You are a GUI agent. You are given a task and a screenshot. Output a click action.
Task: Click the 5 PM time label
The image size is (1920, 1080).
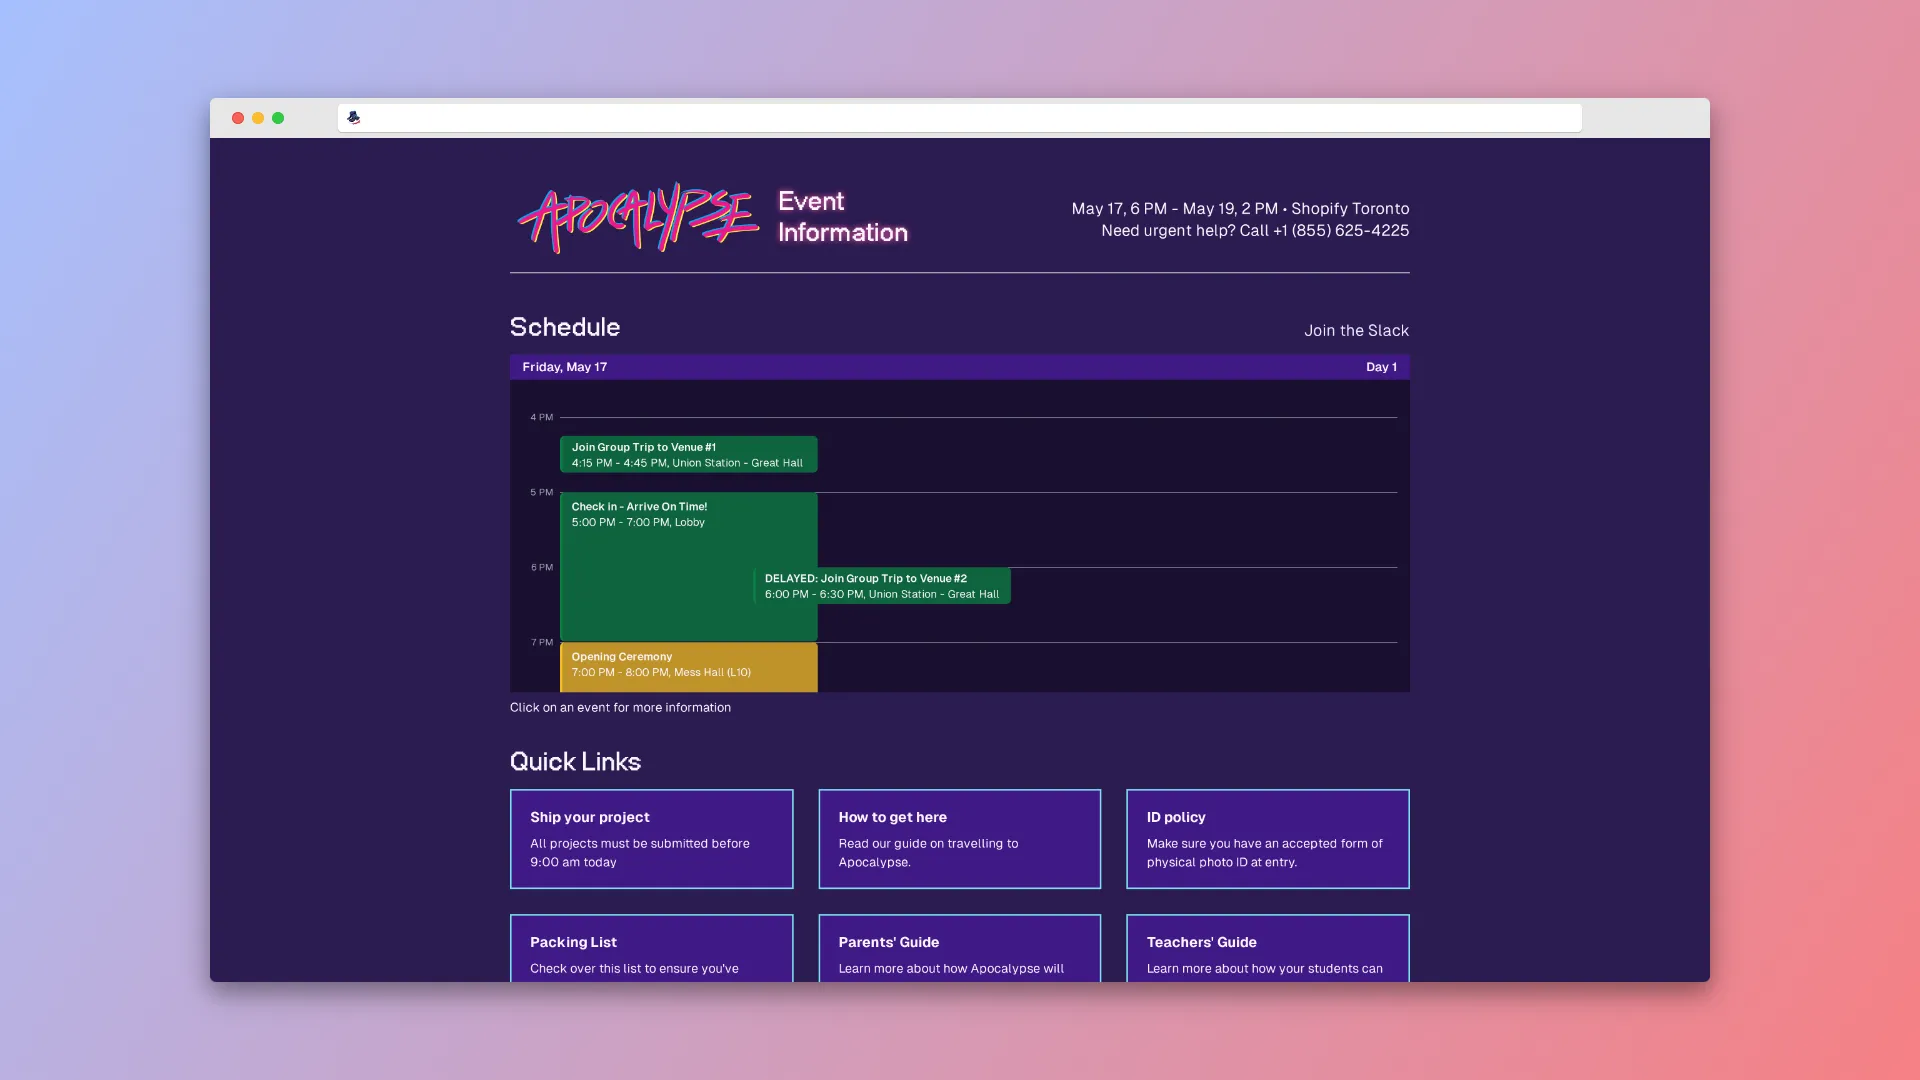(541, 492)
